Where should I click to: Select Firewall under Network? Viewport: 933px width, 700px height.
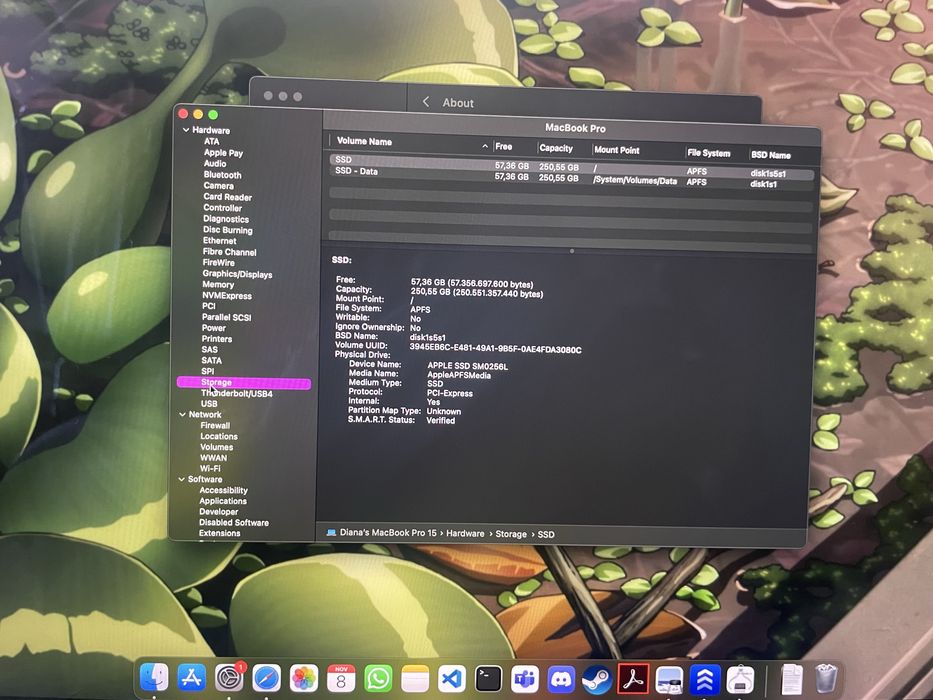click(x=215, y=425)
